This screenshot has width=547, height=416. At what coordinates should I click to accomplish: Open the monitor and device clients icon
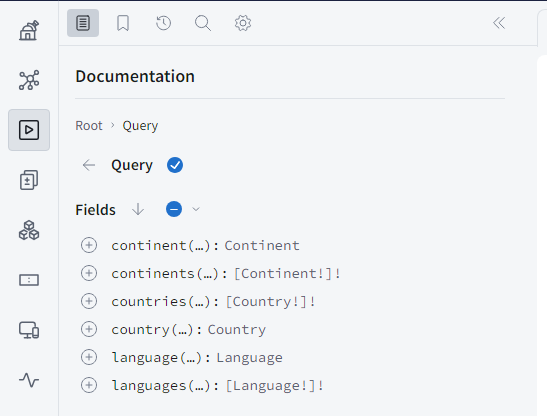29,330
